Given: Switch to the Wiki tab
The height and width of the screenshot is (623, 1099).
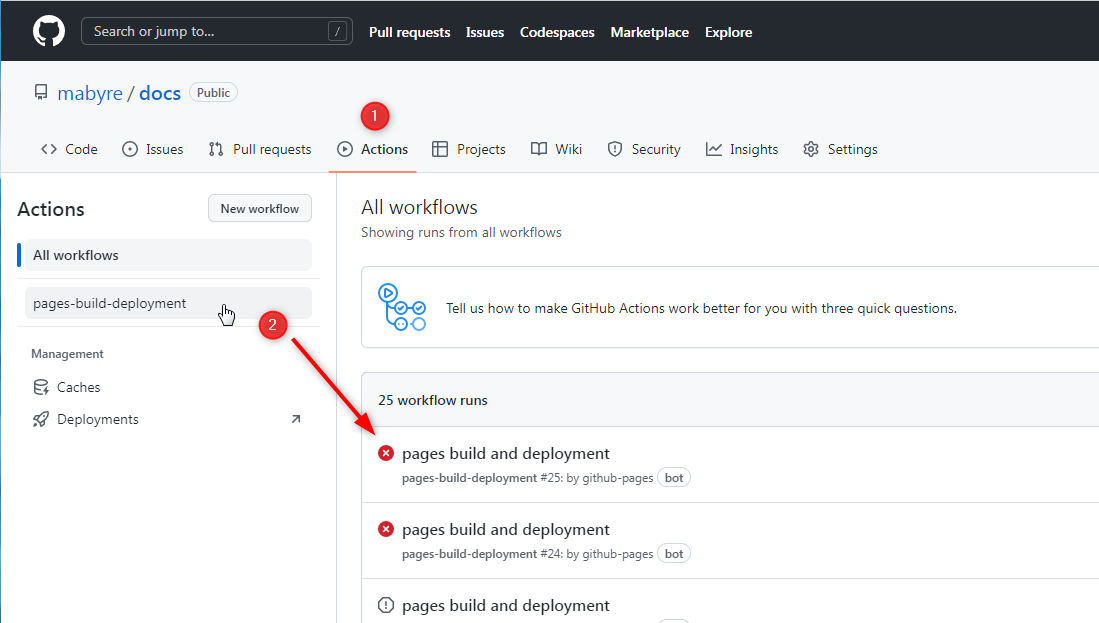Looking at the screenshot, I should 557,149.
